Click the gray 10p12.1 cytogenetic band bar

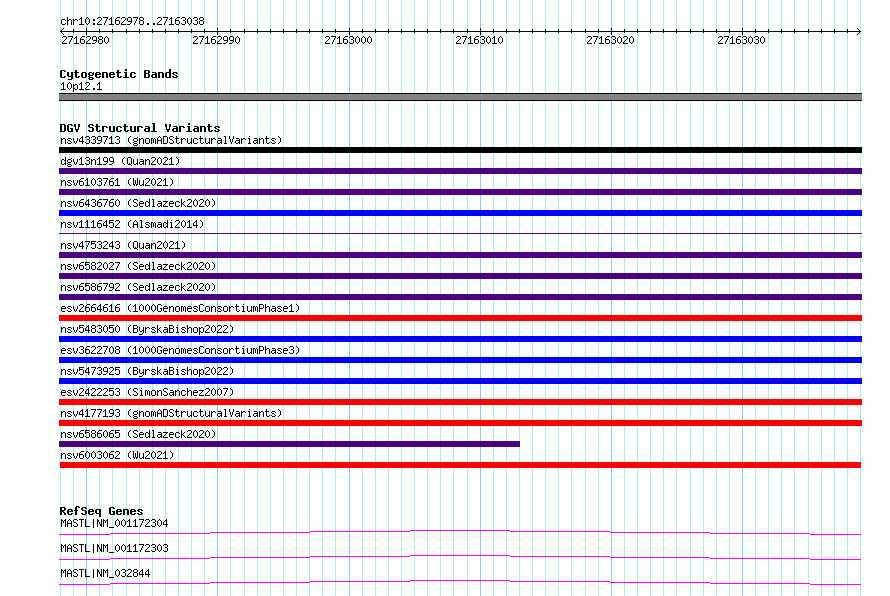coord(460,97)
